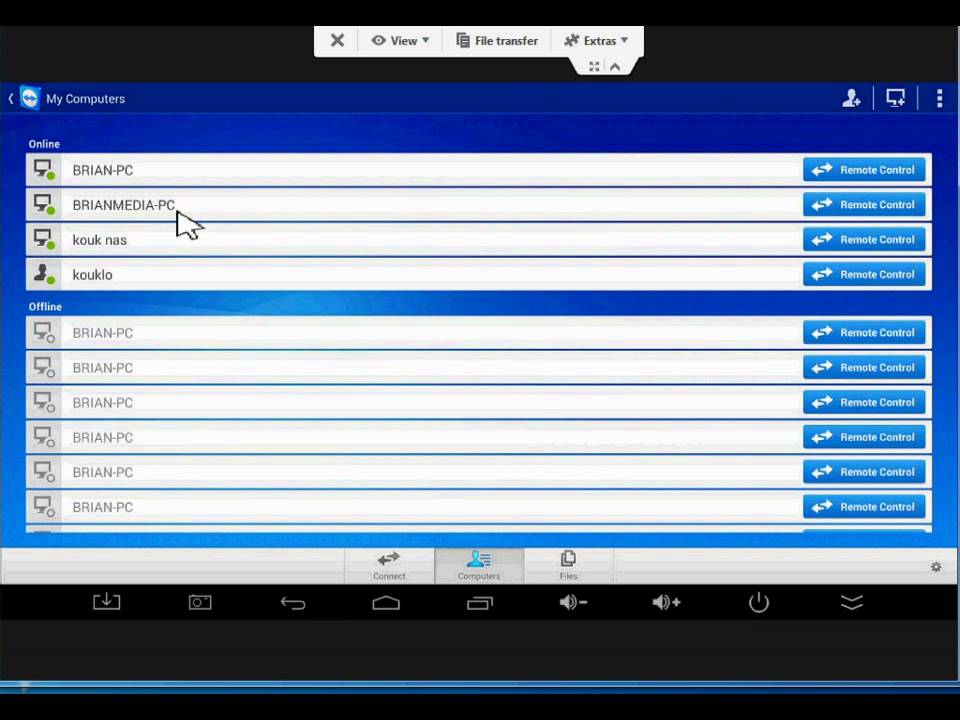
Task: Expand the Extras dropdown menu
Action: pyautogui.click(x=596, y=41)
